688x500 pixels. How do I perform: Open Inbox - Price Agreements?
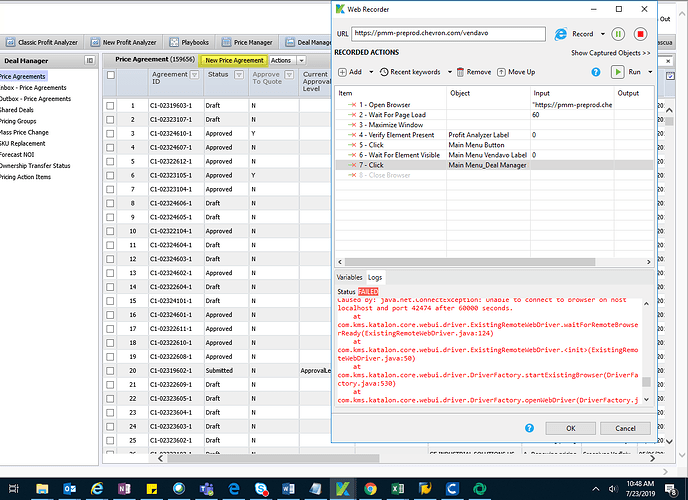33,88
